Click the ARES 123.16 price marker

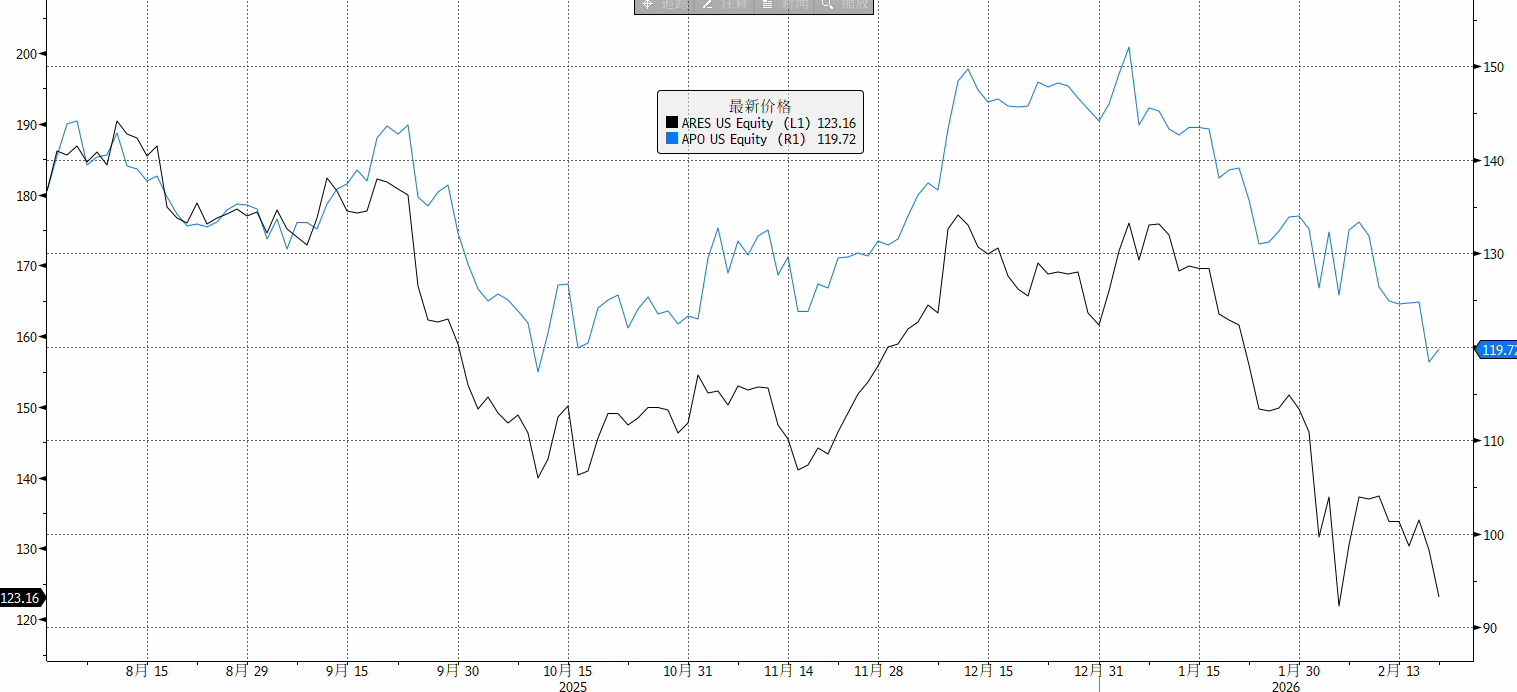[x=20, y=598]
